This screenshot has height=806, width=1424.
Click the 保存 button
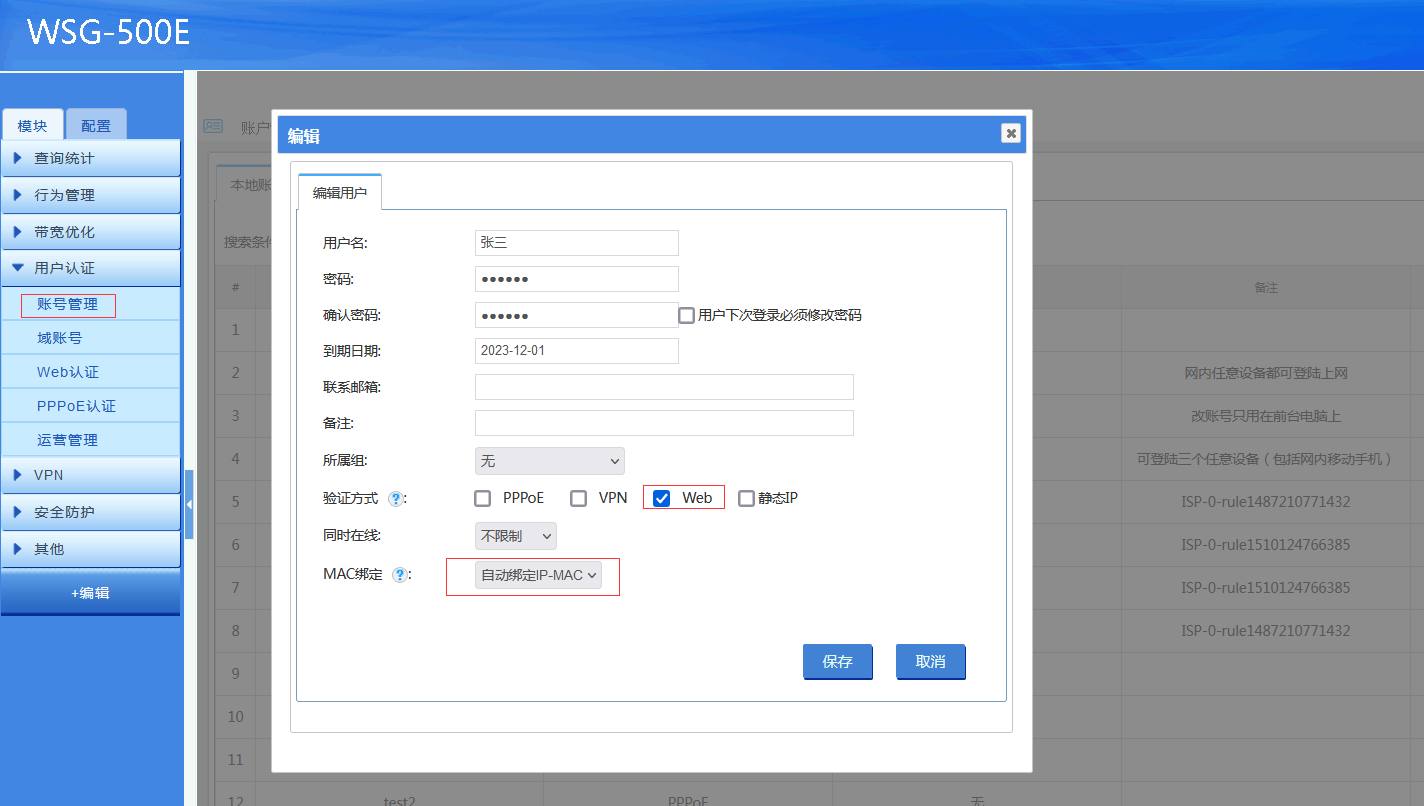point(837,662)
